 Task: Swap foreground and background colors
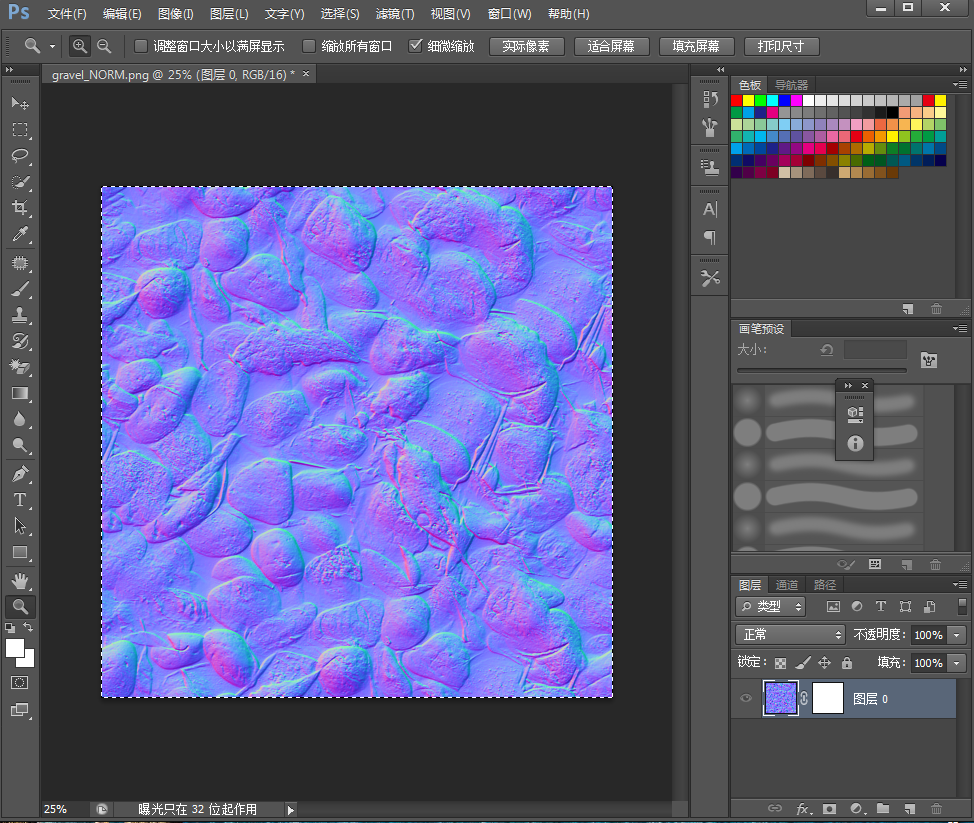(x=29, y=627)
